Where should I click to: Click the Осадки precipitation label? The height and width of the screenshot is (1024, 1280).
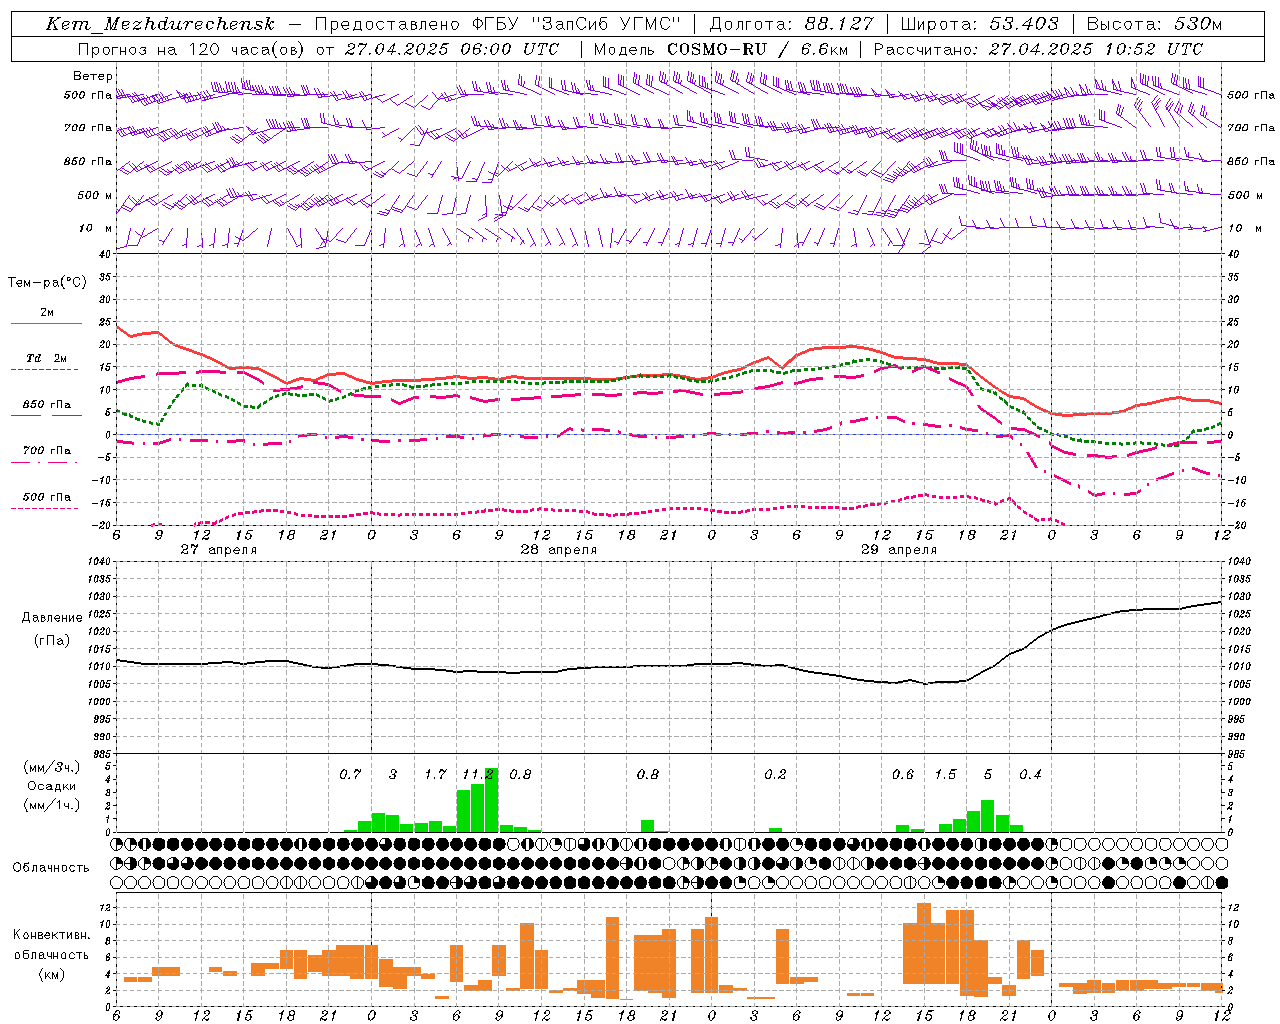tap(51, 786)
